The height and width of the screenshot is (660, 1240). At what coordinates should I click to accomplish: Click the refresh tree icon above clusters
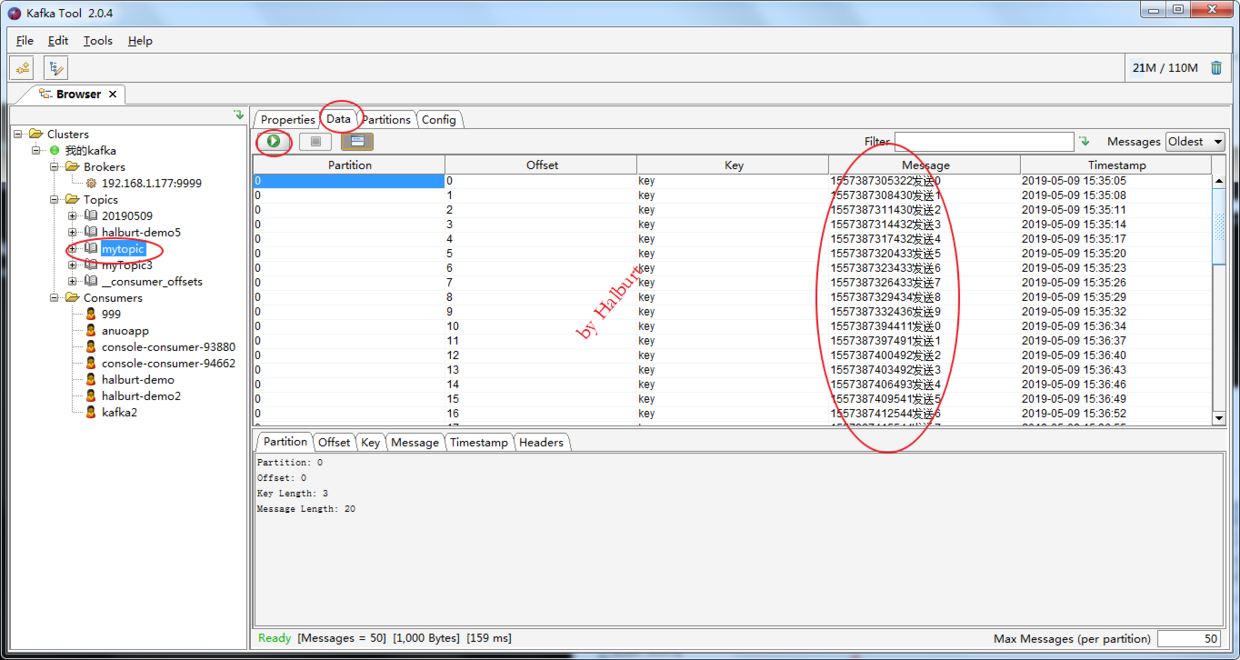click(238, 115)
